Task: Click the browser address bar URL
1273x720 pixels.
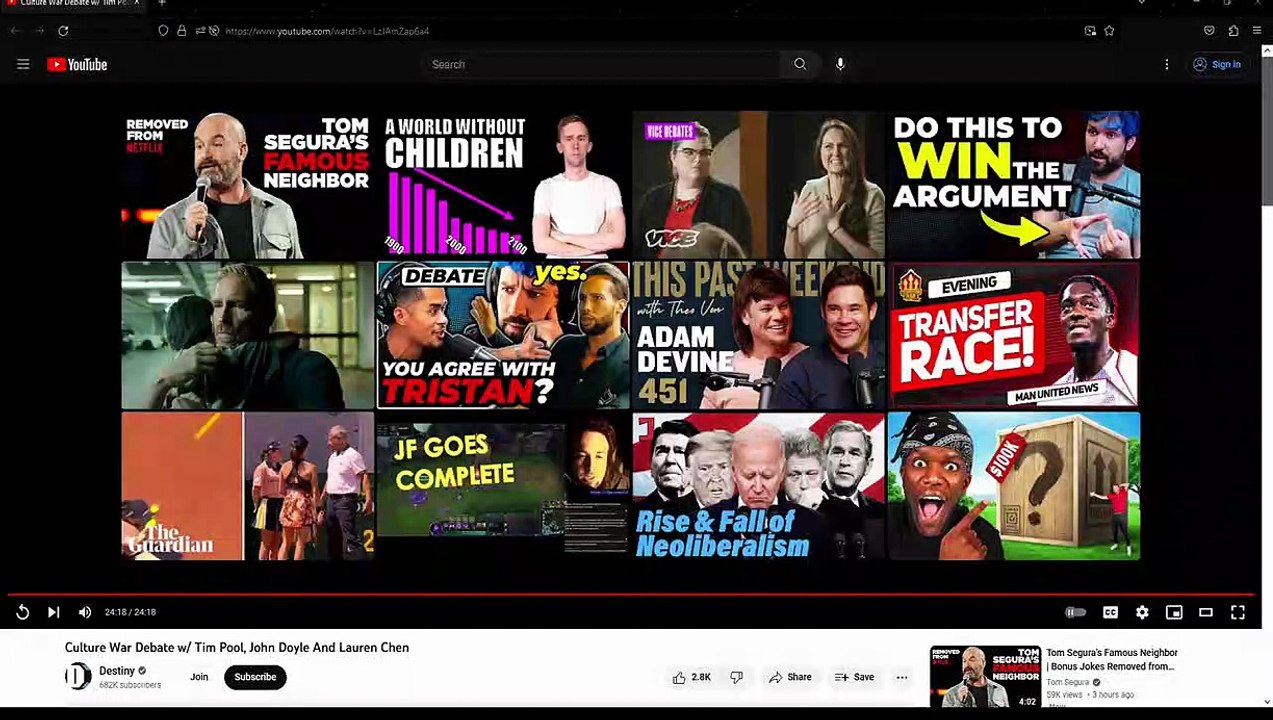Action: point(327,31)
